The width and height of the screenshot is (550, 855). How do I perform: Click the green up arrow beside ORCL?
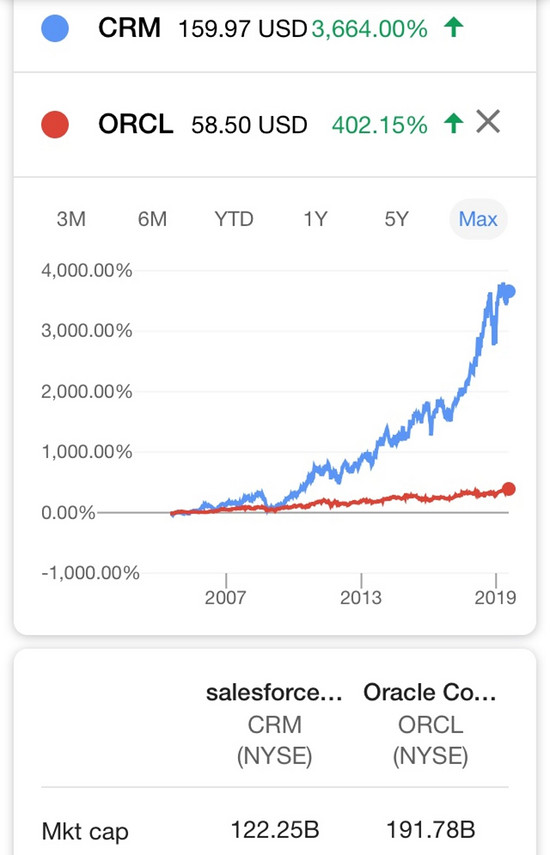pos(454,123)
